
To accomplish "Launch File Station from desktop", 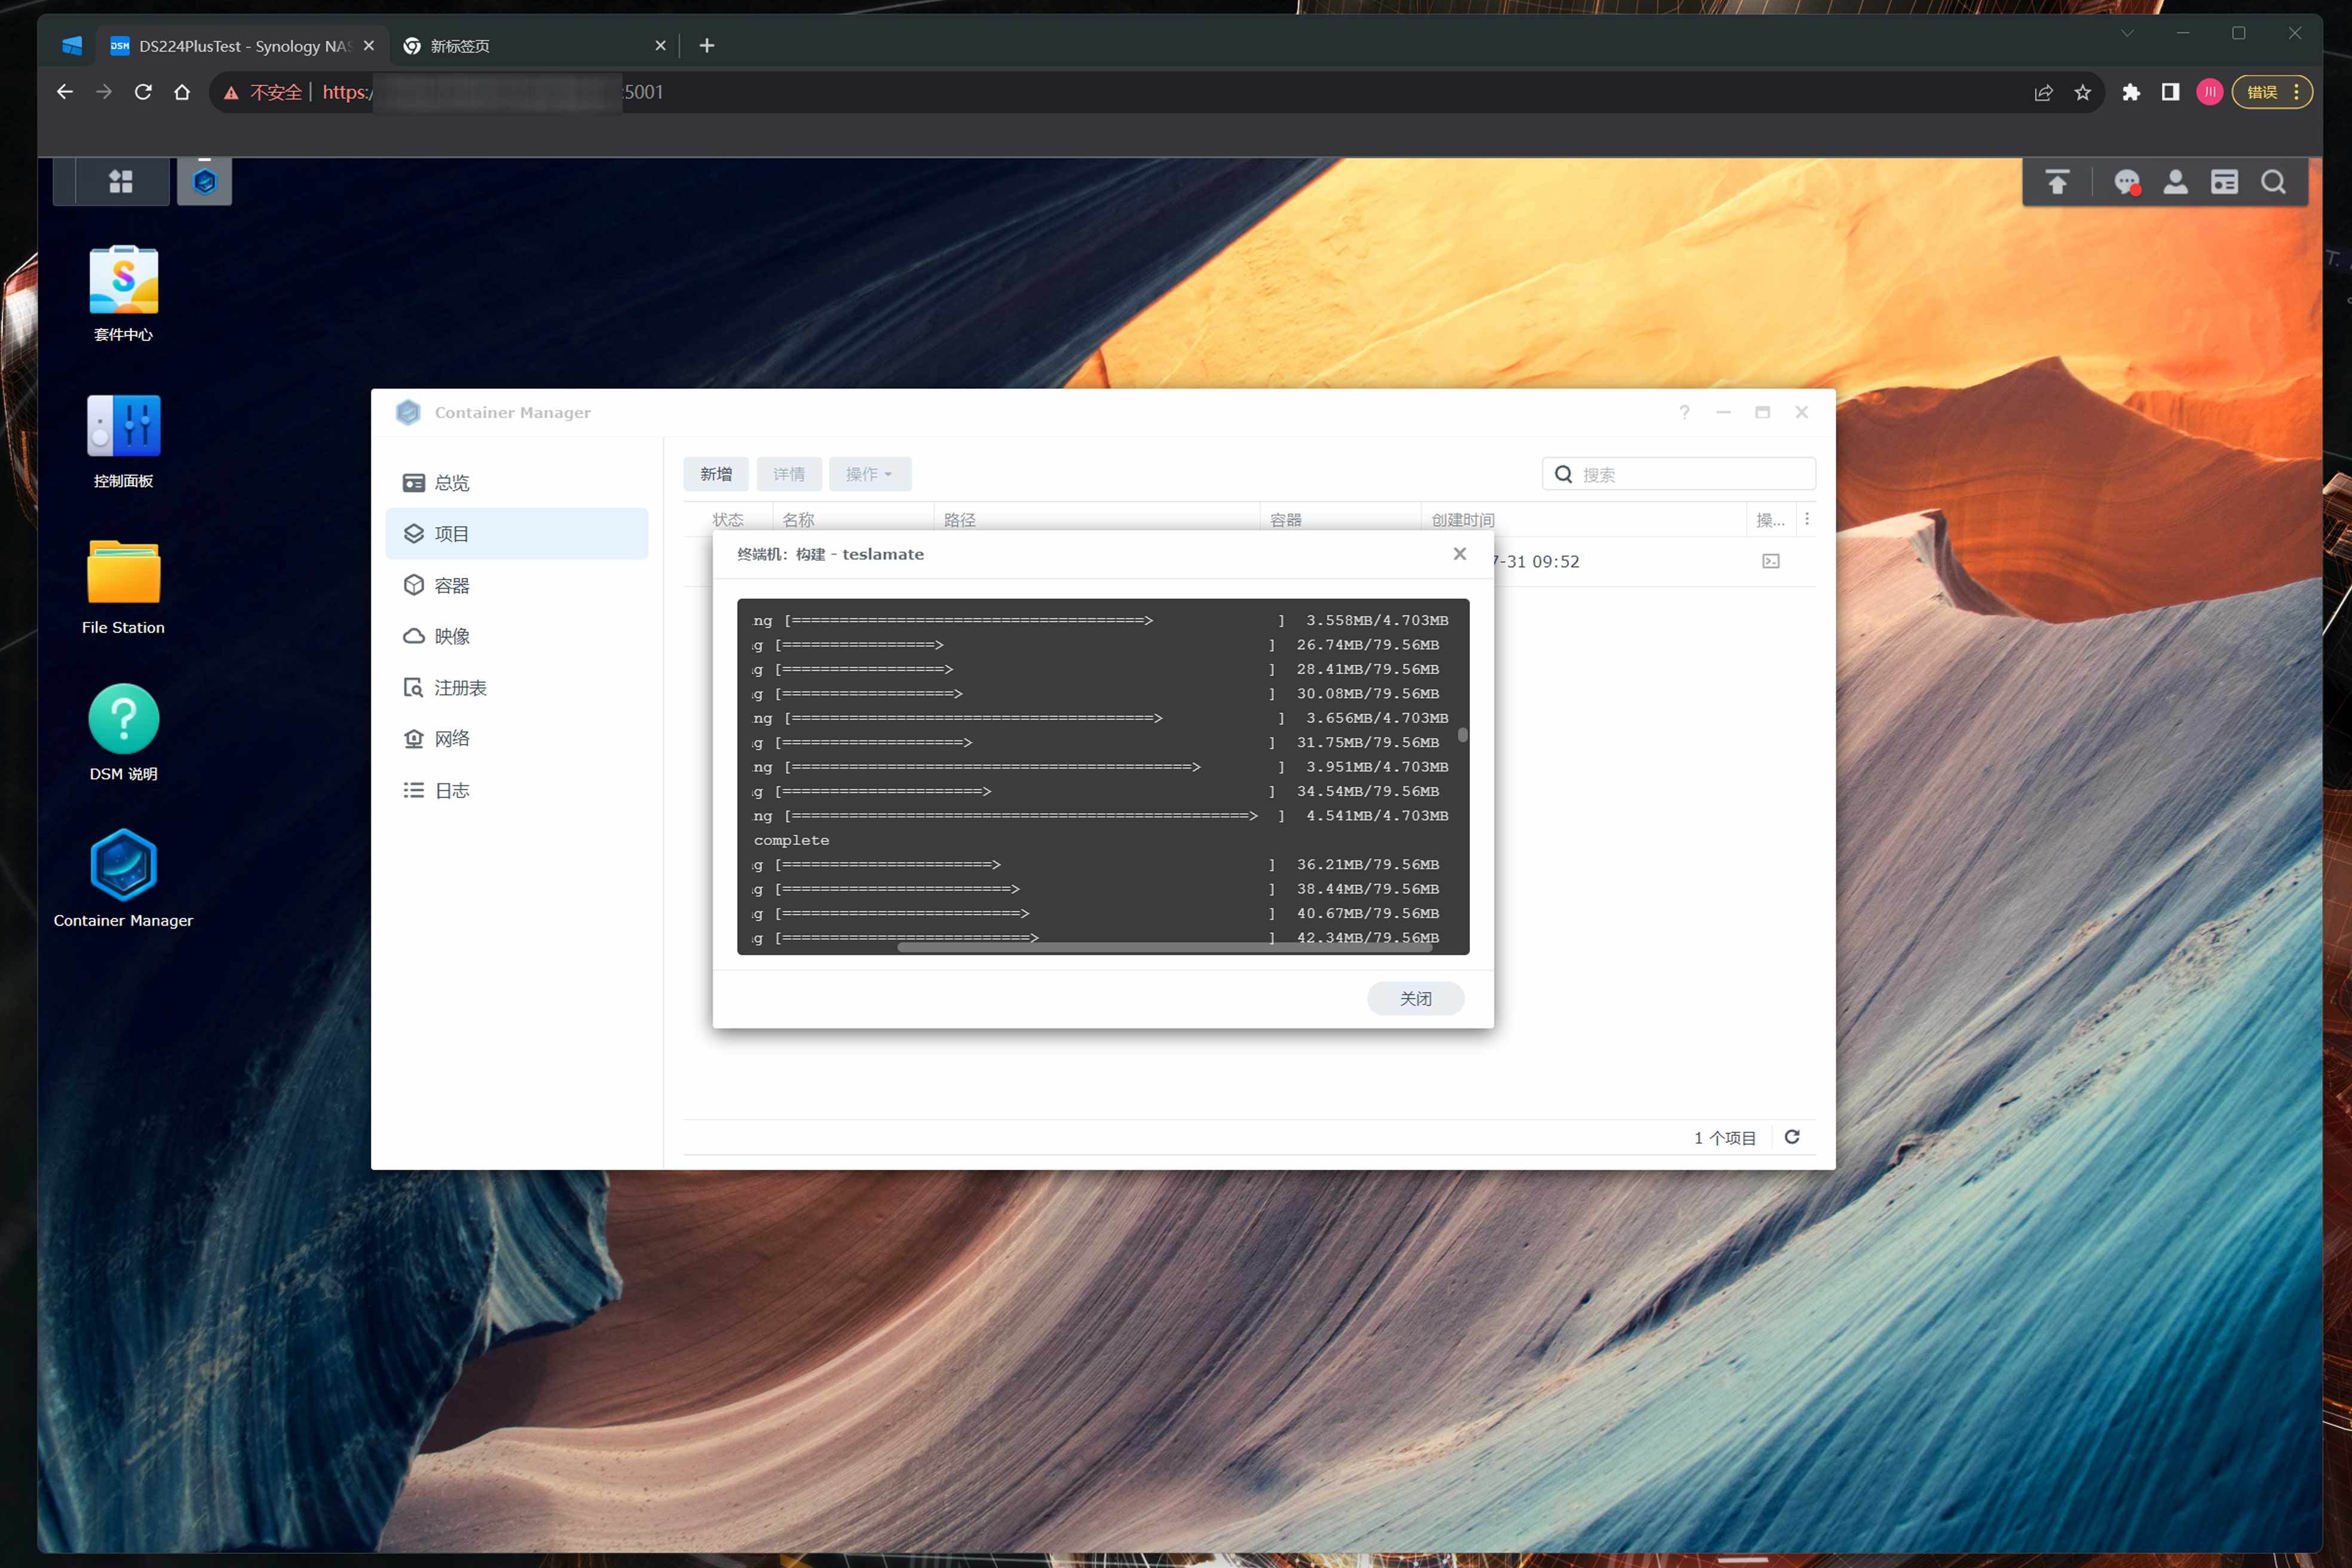I will point(123,573).
